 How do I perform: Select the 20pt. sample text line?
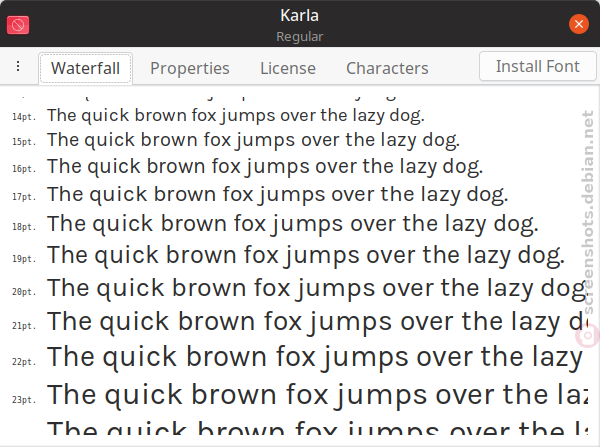[x=317, y=289]
